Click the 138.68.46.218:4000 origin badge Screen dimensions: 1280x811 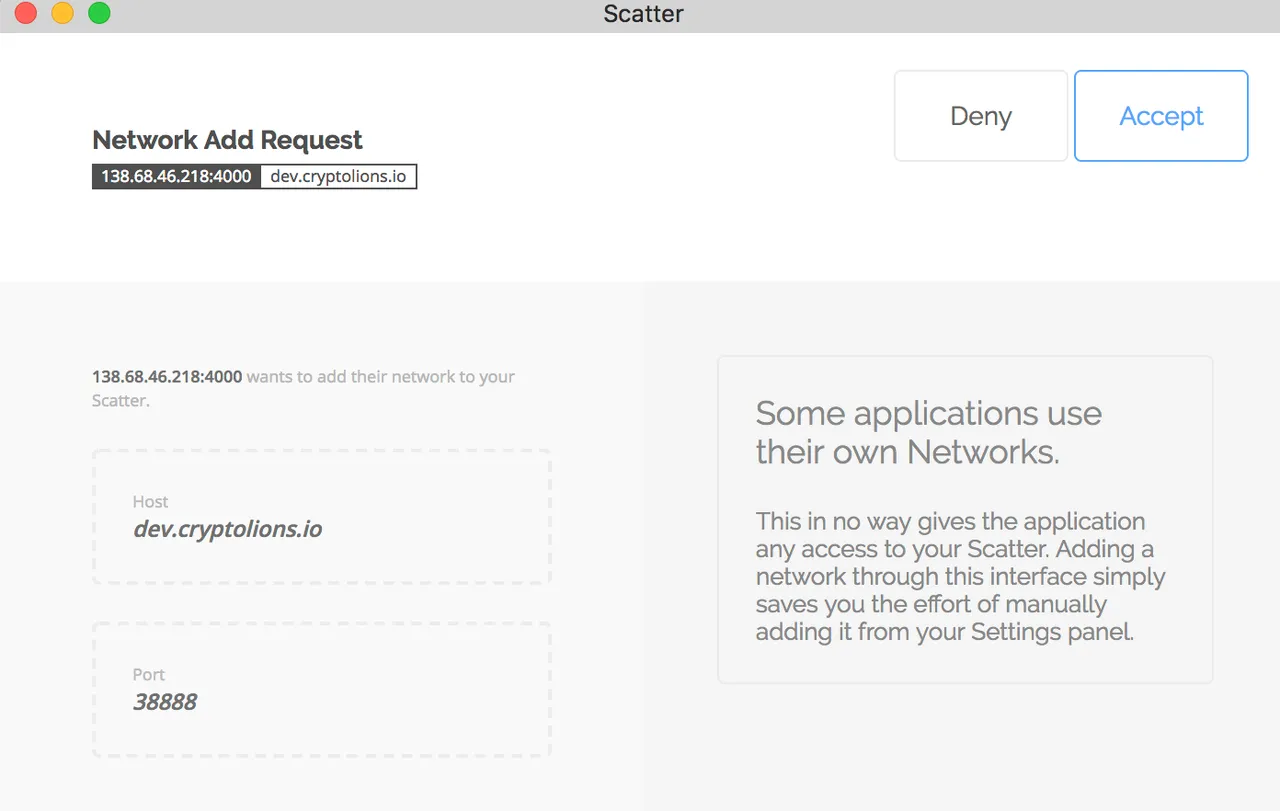(x=176, y=177)
